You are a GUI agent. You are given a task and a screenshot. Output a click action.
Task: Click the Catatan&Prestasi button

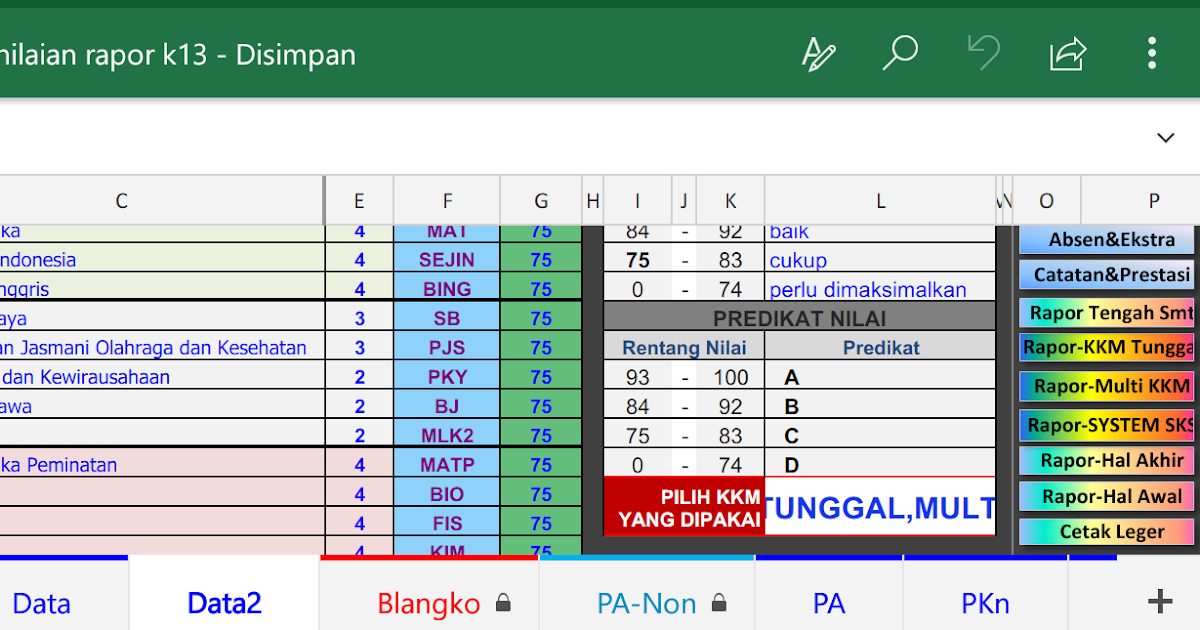(x=1106, y=274)
